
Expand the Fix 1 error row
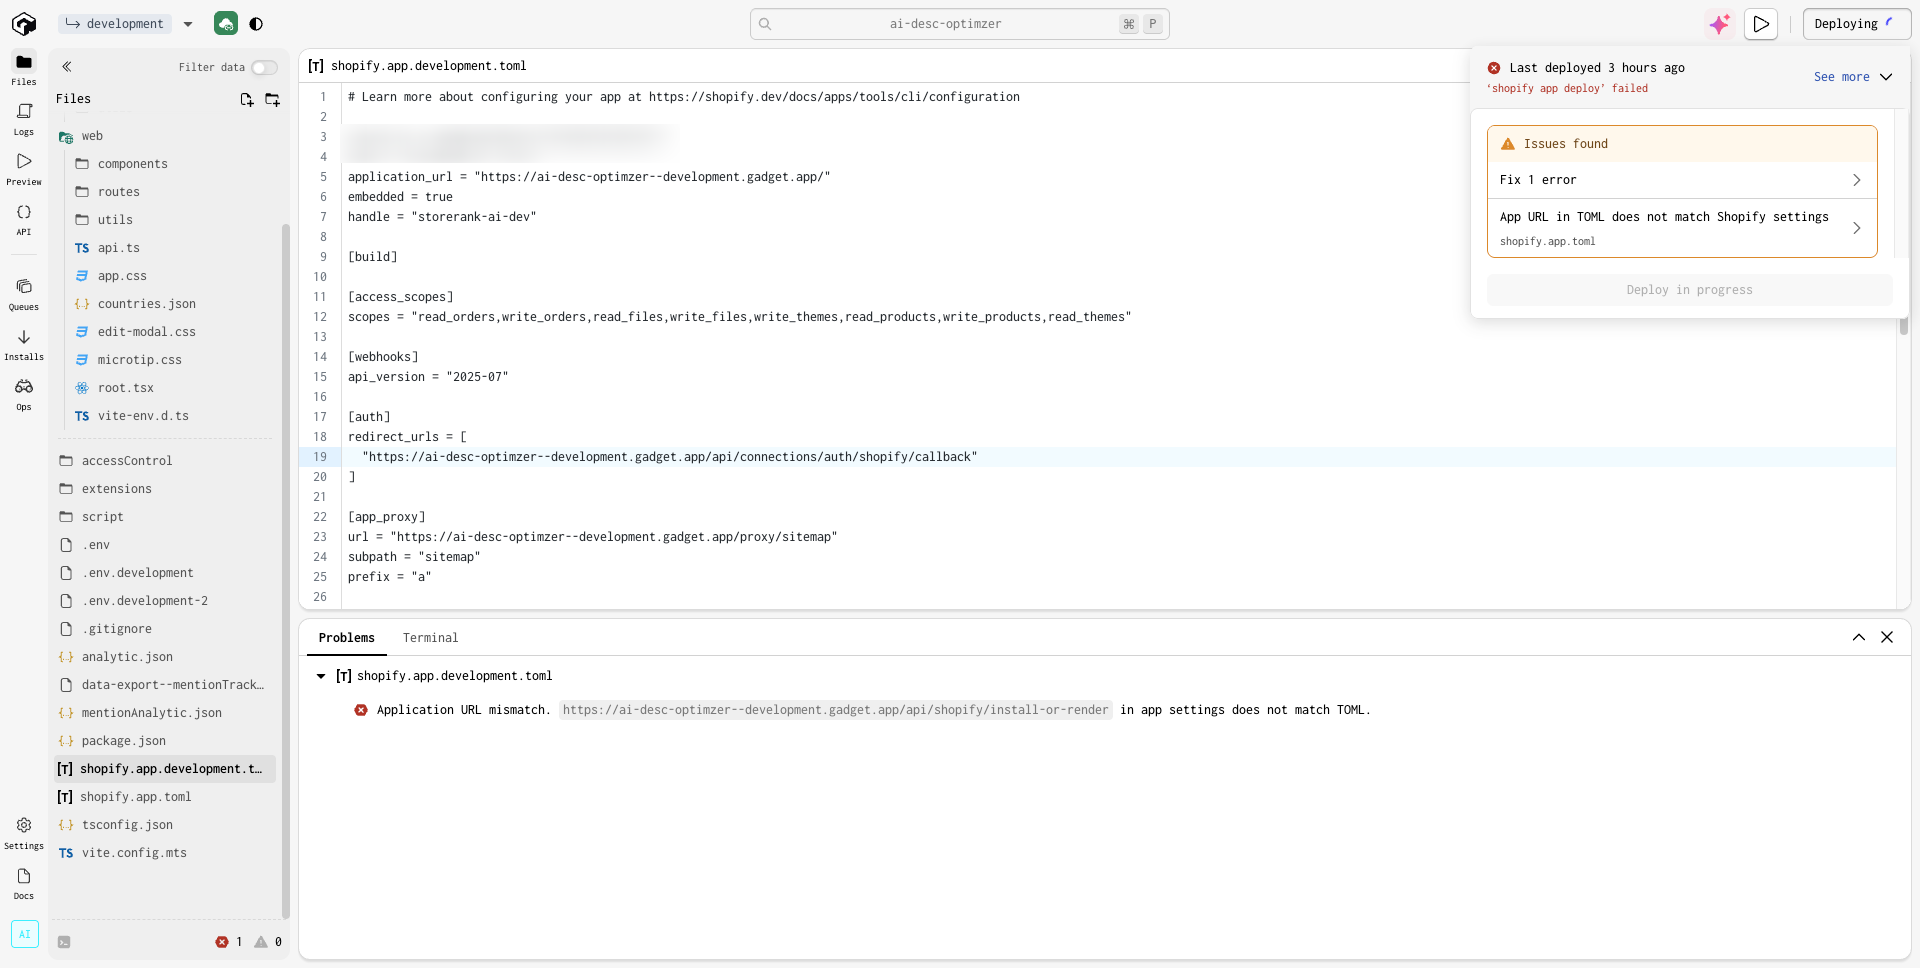click(1681, 180)
